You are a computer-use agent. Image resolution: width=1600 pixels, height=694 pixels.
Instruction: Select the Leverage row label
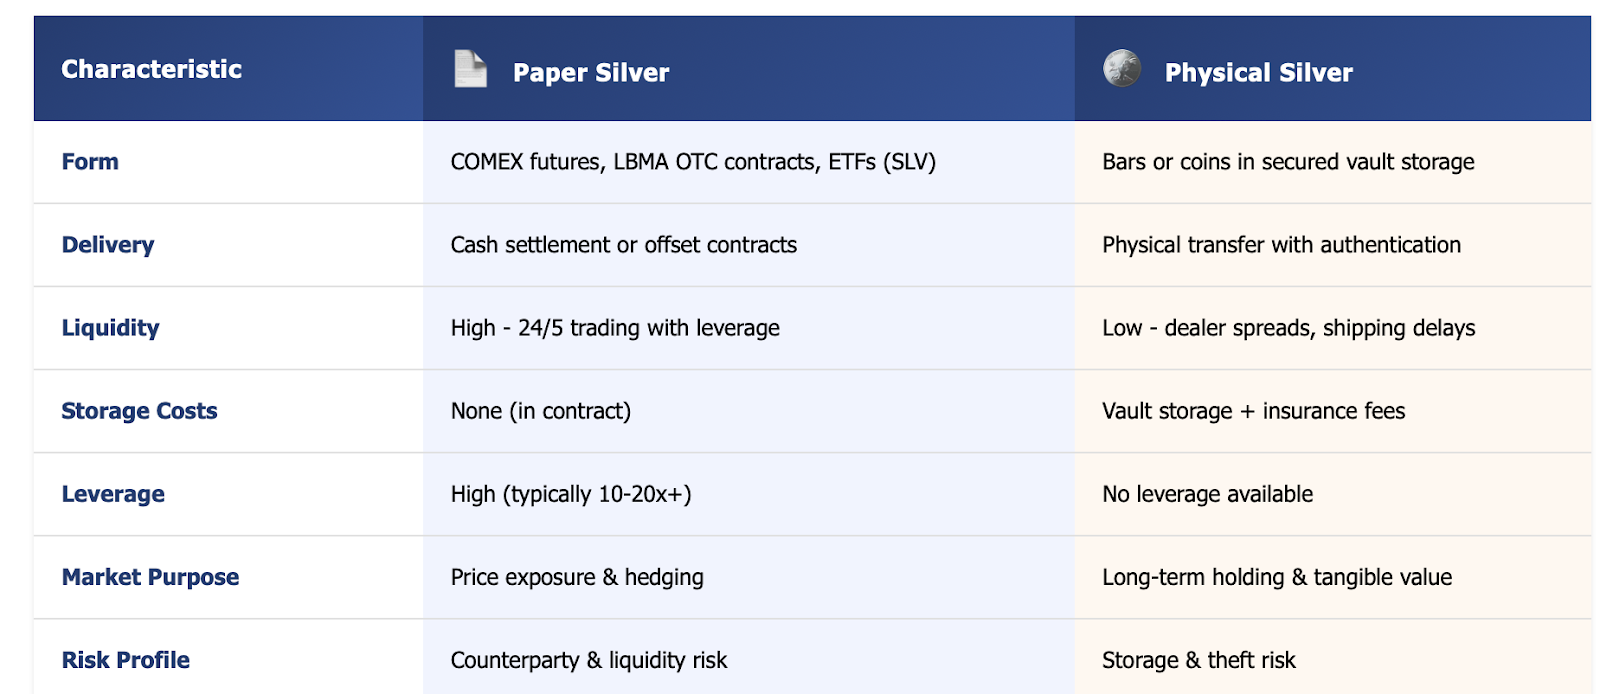tap(113, 494)
